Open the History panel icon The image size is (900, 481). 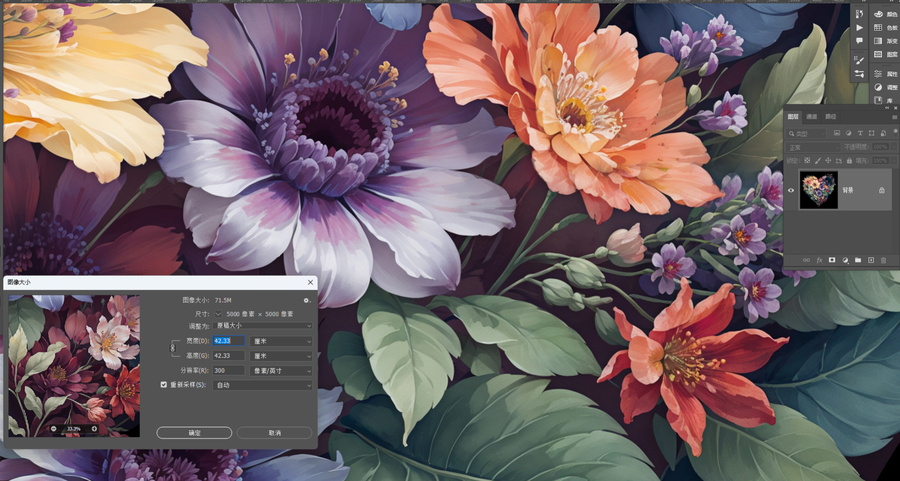coord(859,14)
